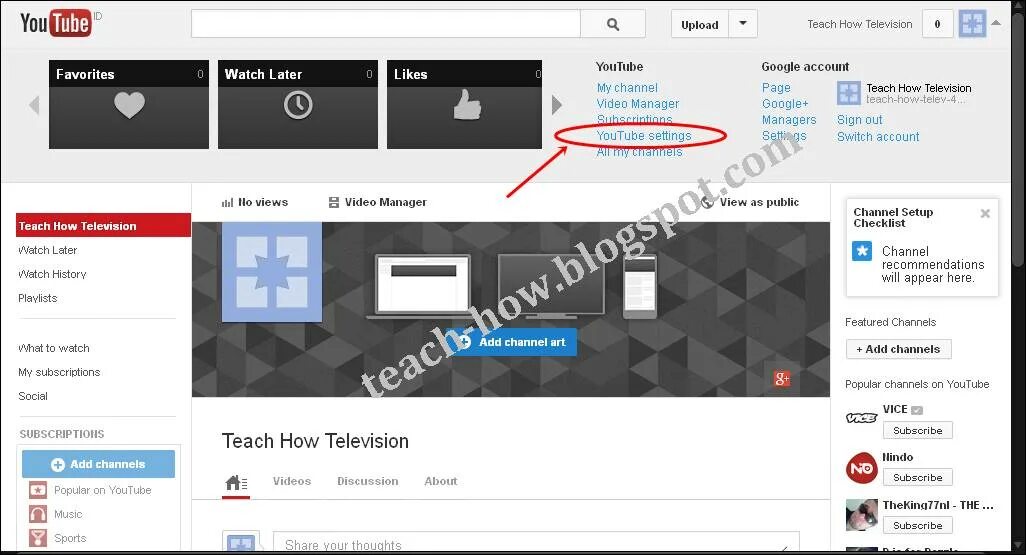Open Social in the sidebar
Viewport: 1026px width, 555px height.
33,396
